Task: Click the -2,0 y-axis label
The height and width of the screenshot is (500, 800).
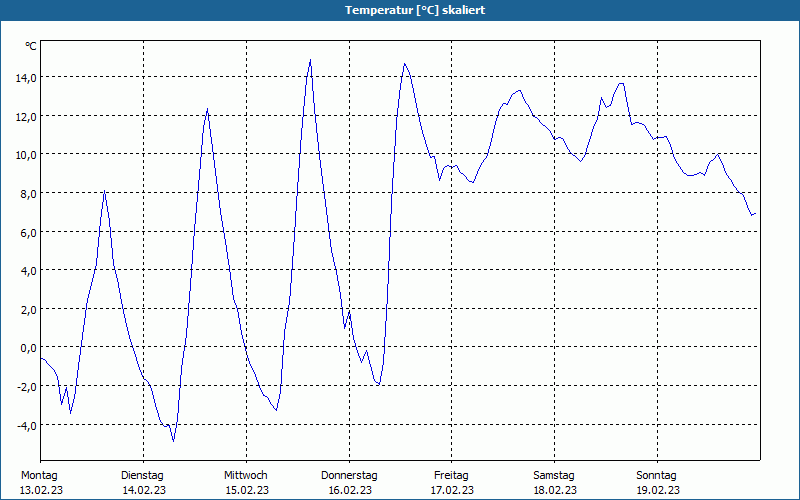Action: [27, 387]
